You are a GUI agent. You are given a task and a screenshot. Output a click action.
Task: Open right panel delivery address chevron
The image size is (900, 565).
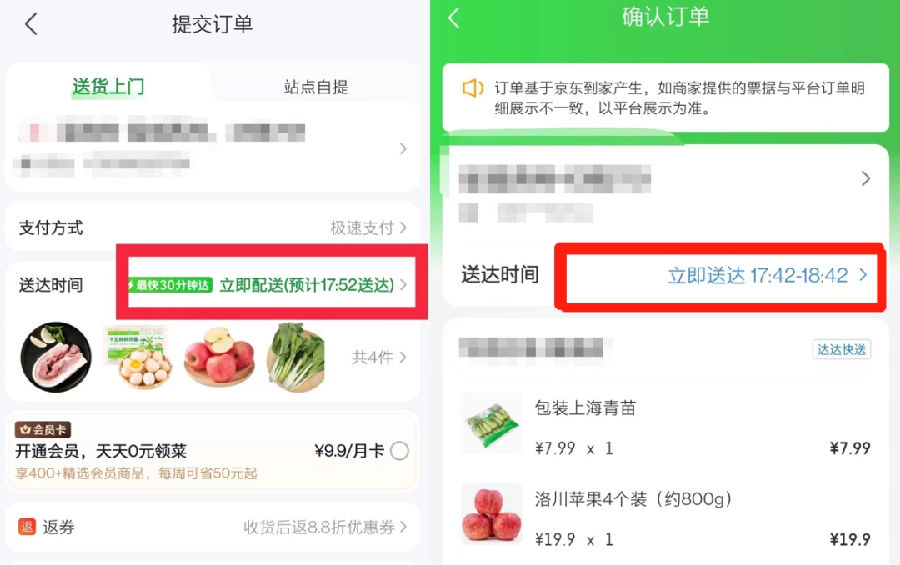pos(866,179)
